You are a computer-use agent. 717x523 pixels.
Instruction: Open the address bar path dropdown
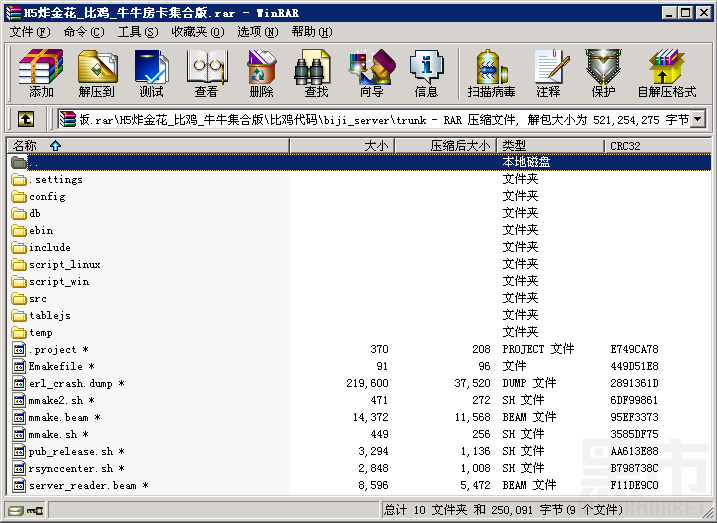(x=698, y=120)
